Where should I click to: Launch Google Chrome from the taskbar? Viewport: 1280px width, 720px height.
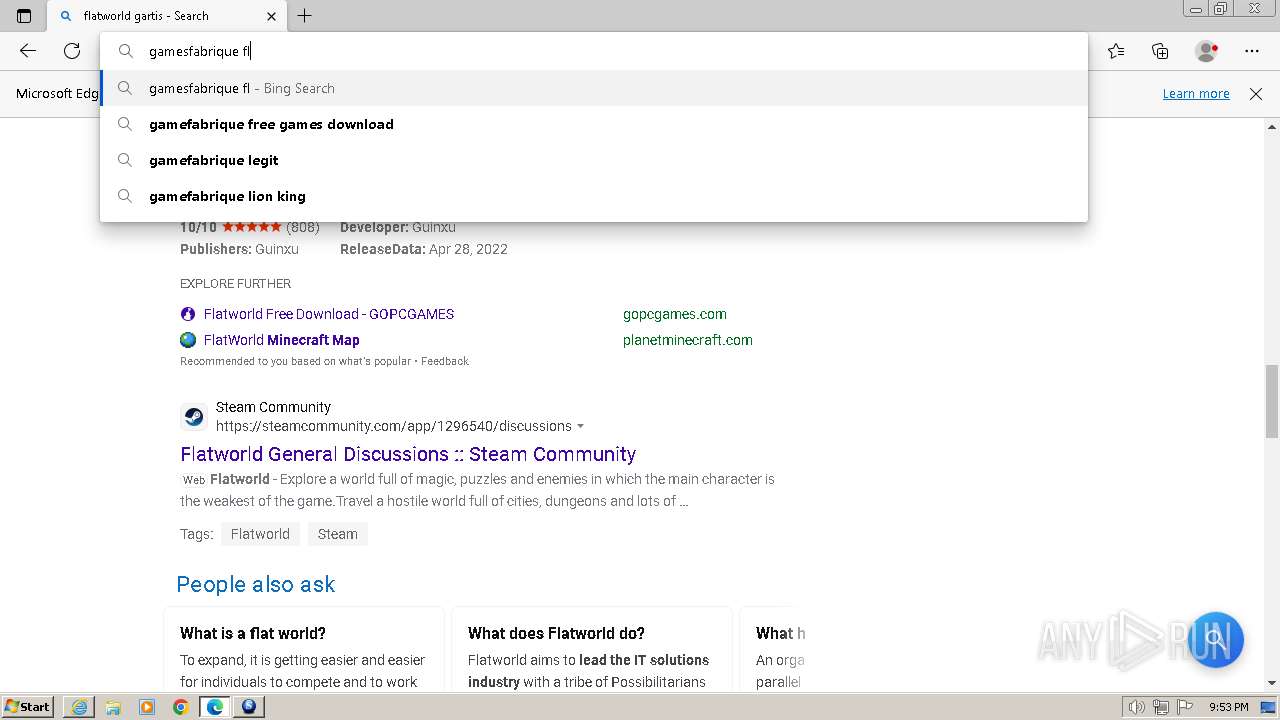point(181,707)
